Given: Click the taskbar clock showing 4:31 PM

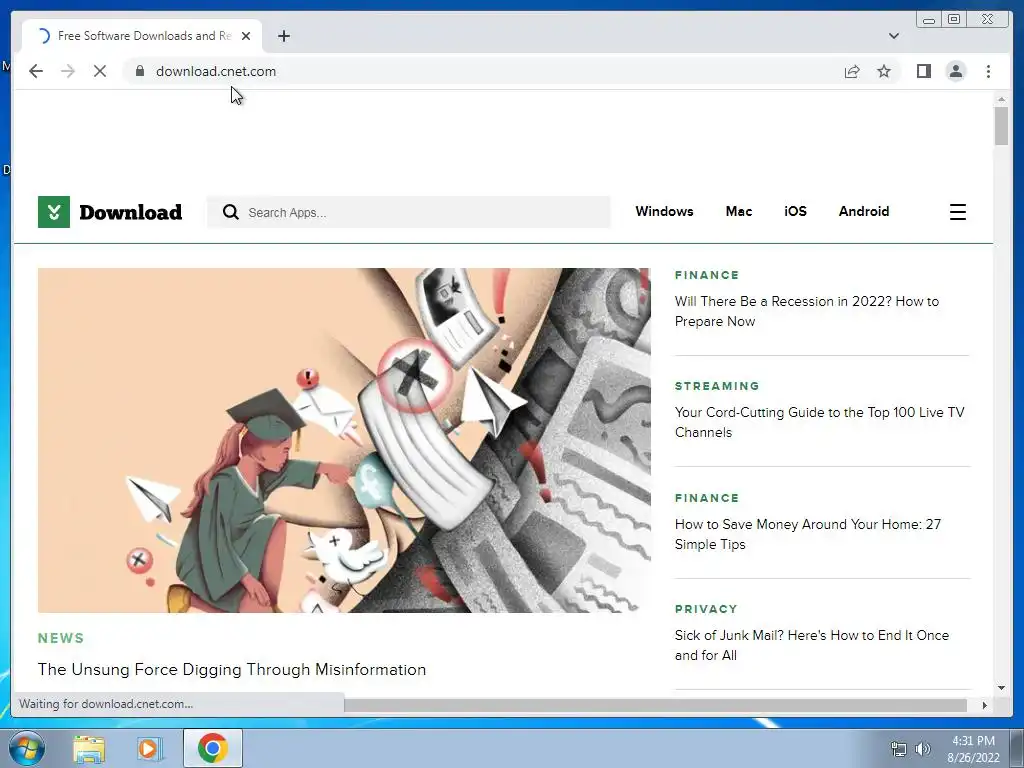Looking at the screenshot, I should (x=973, y=749).
